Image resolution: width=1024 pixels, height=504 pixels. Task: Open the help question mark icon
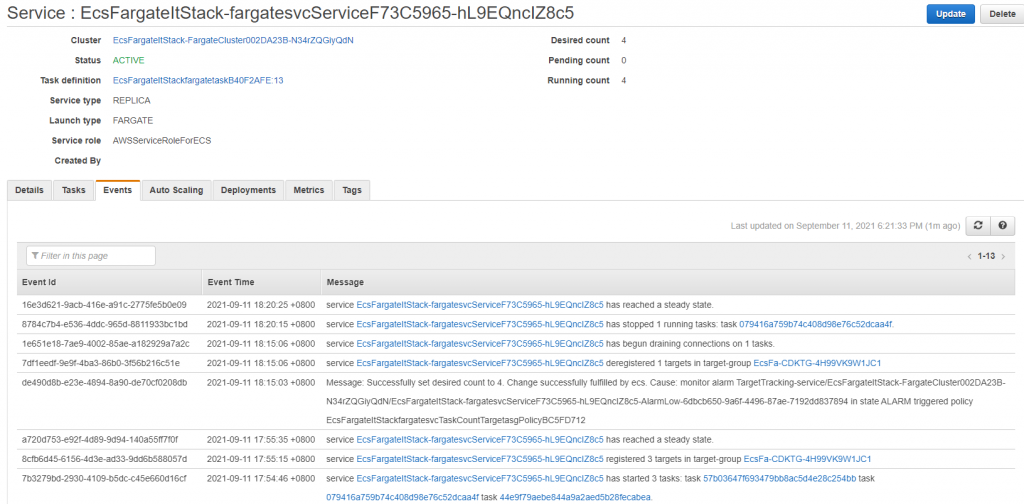(1002, 225)
